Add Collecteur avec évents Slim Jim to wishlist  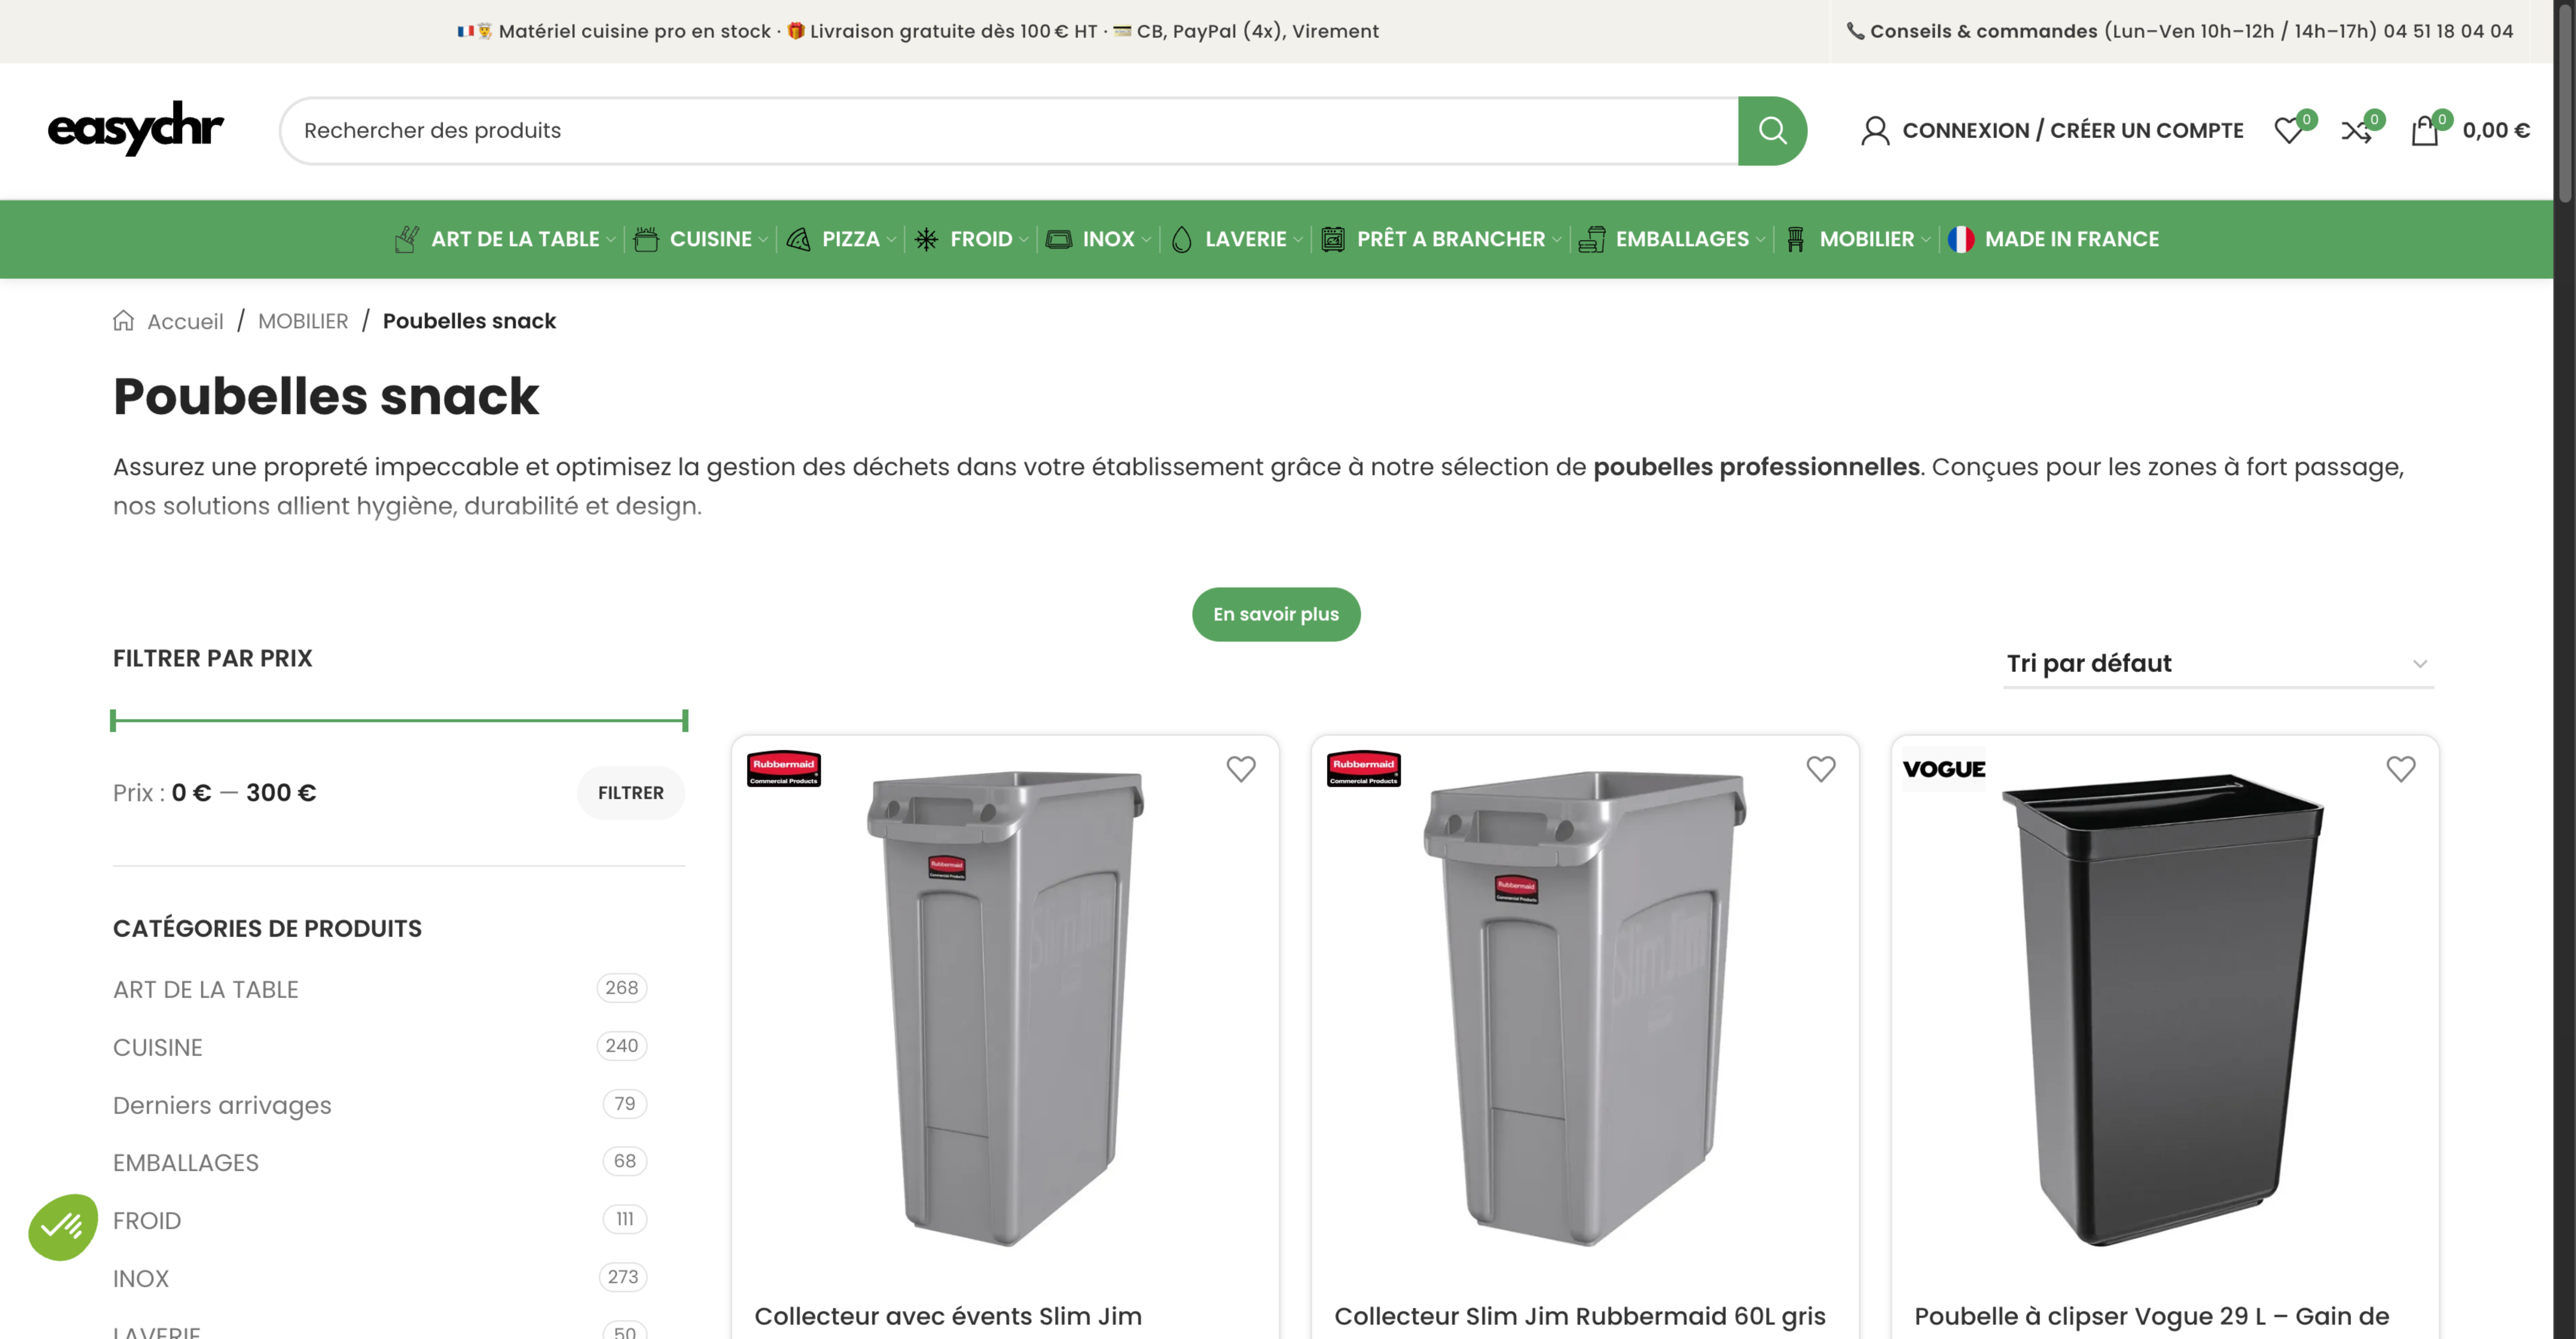1241,769
